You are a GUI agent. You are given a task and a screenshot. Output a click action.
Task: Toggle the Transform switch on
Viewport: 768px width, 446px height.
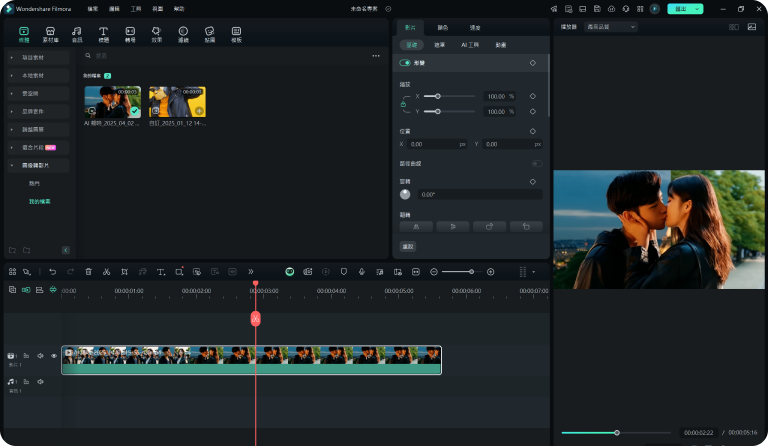(405, 63)
